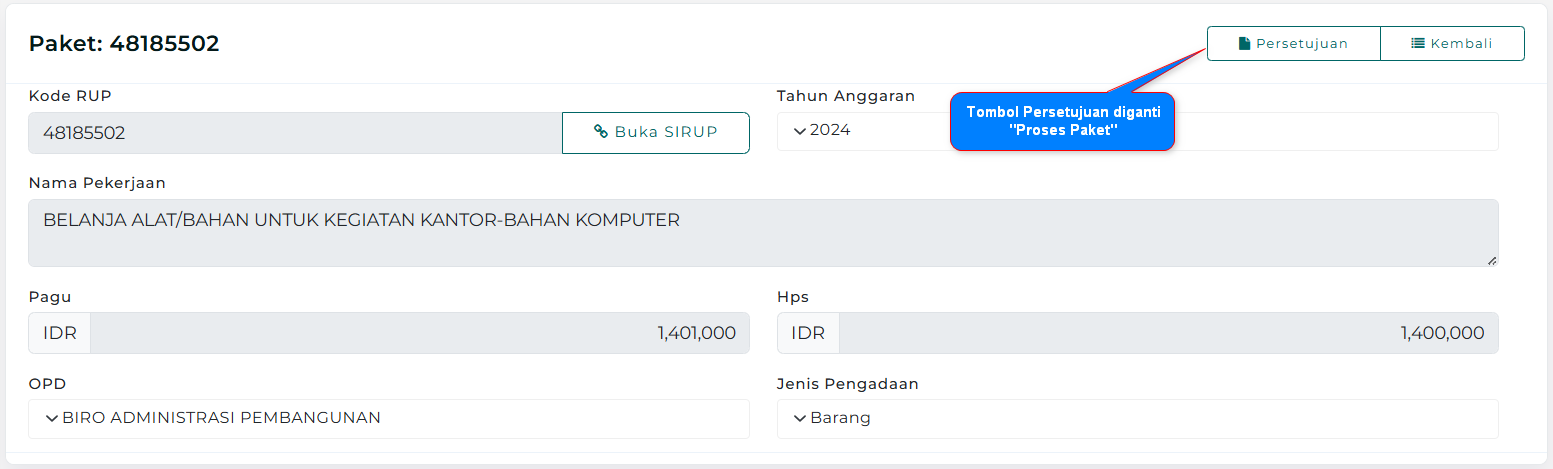
Task: Open the Buka SIRUP link button
Action: point(656,132)
